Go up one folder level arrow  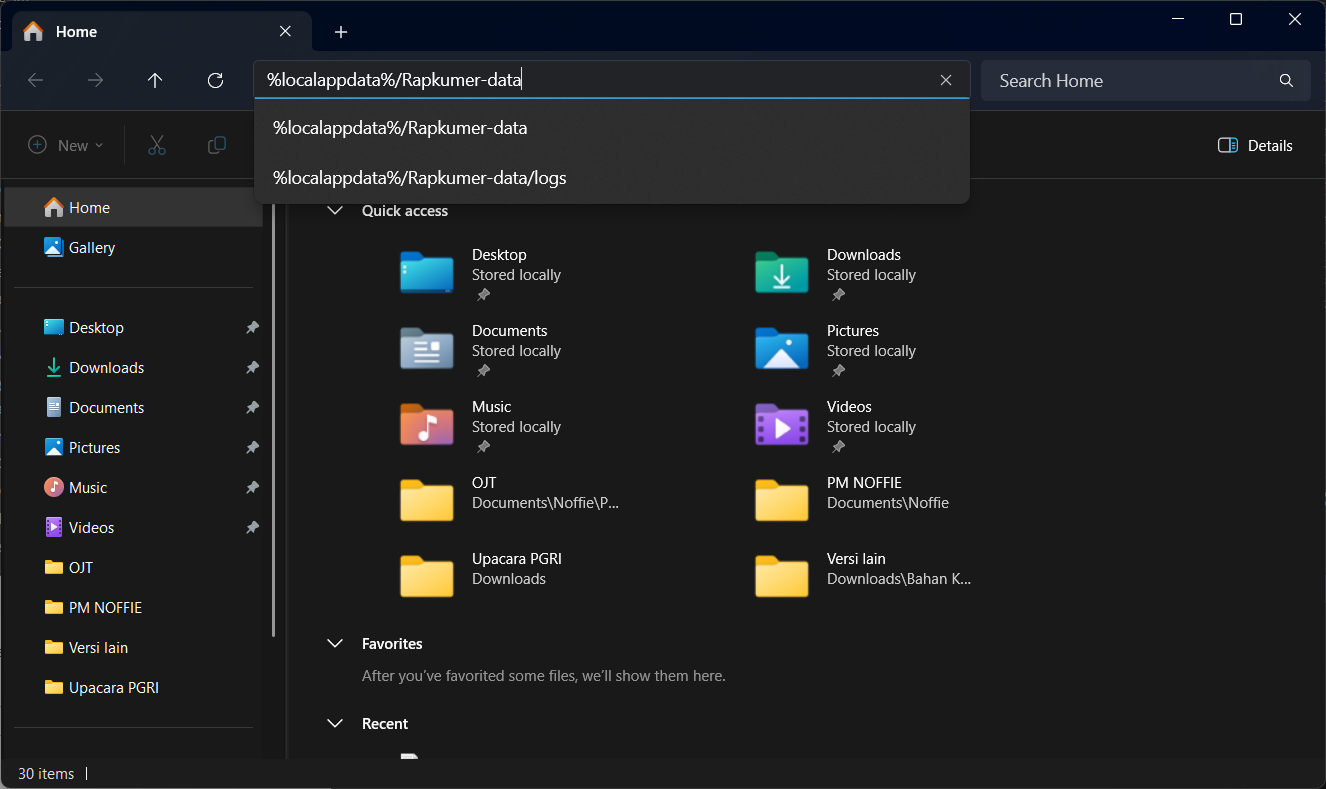(155, 81)
